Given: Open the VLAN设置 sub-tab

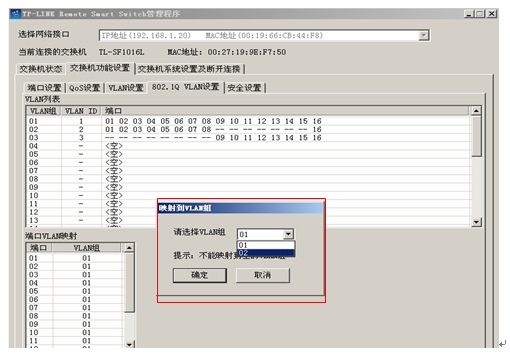Looking at the screenshot, I should [x=126, y=88].
